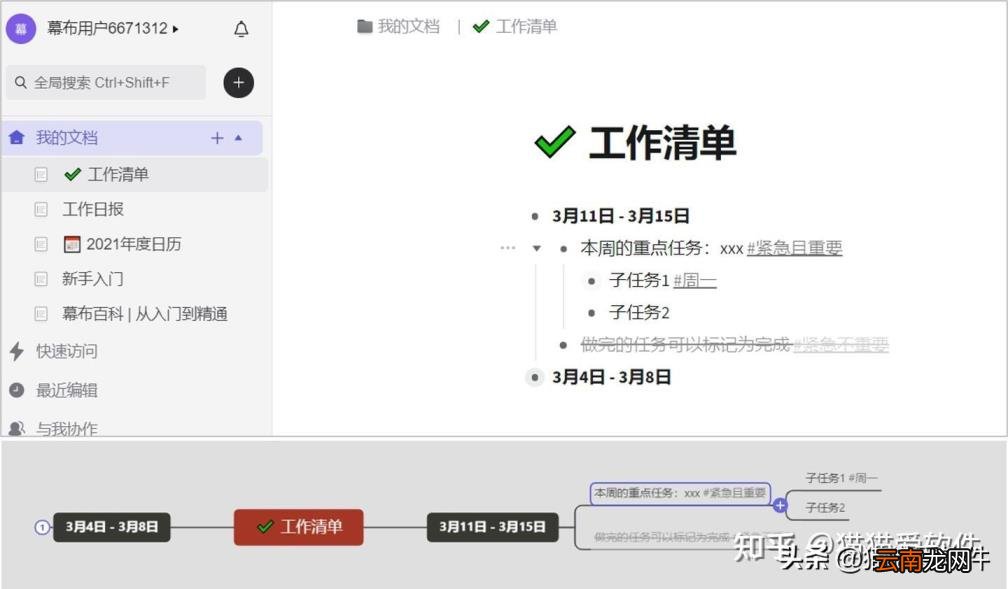Click the folder icon in the breadcrumb
The width and height of the screenshot is (1008, 589).
(364, 26)
